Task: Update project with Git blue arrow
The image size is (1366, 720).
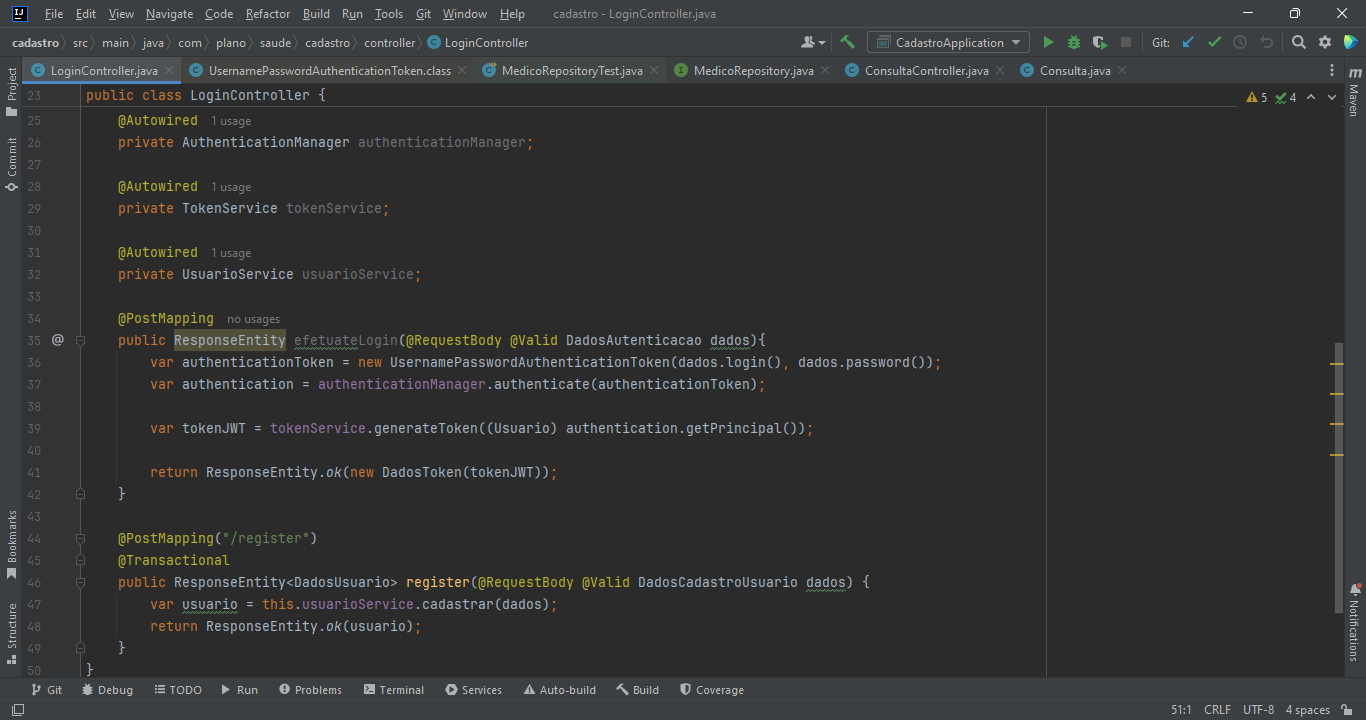Action: 1188,42
